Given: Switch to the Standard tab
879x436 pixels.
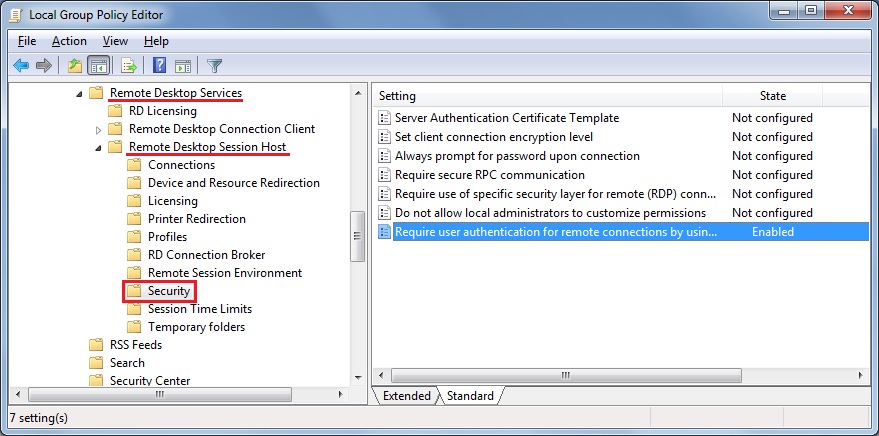Looking at the screenshot, I should click(x=470, y=396).
